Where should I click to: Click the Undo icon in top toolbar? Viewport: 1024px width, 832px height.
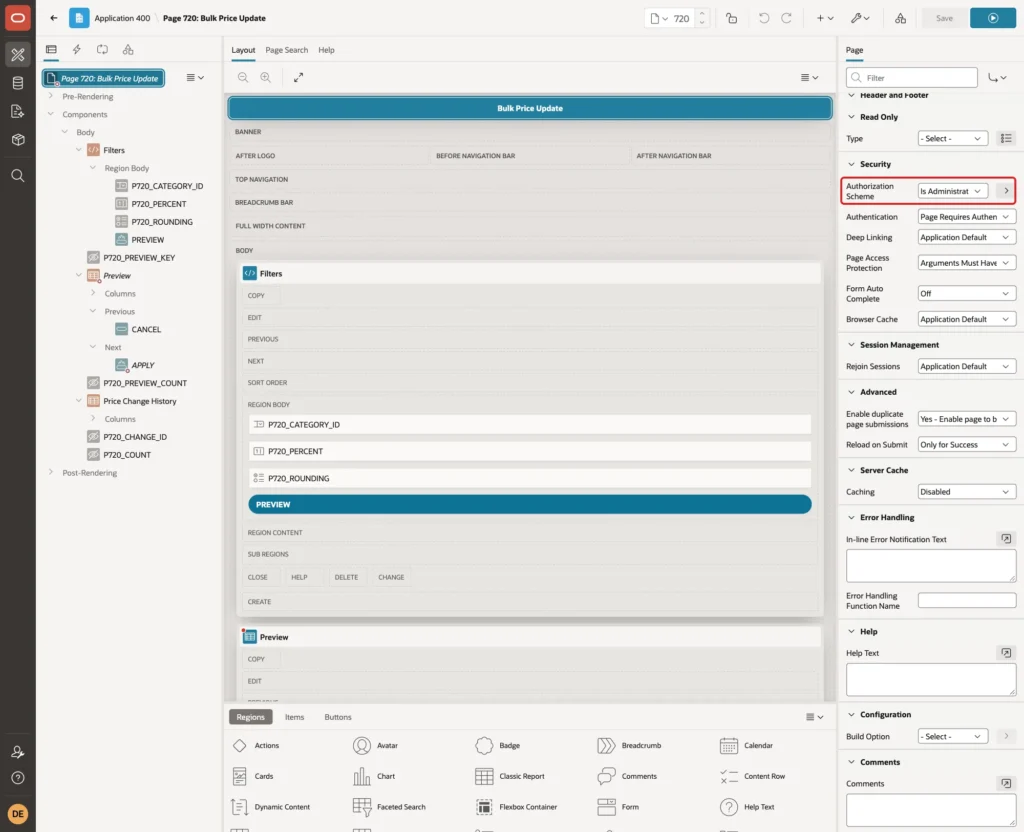763,18
